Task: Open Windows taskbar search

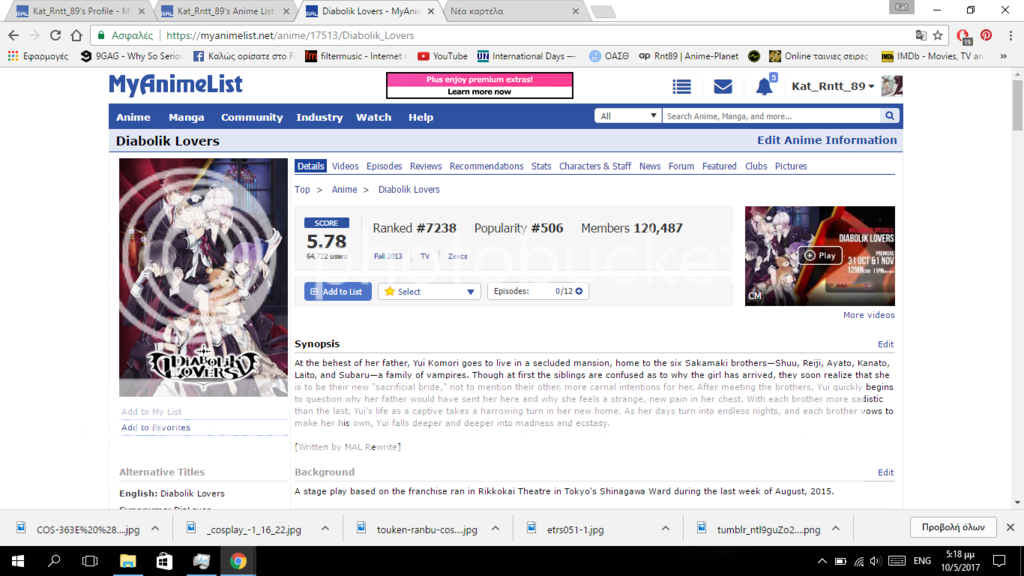Action: click(54, 561)
